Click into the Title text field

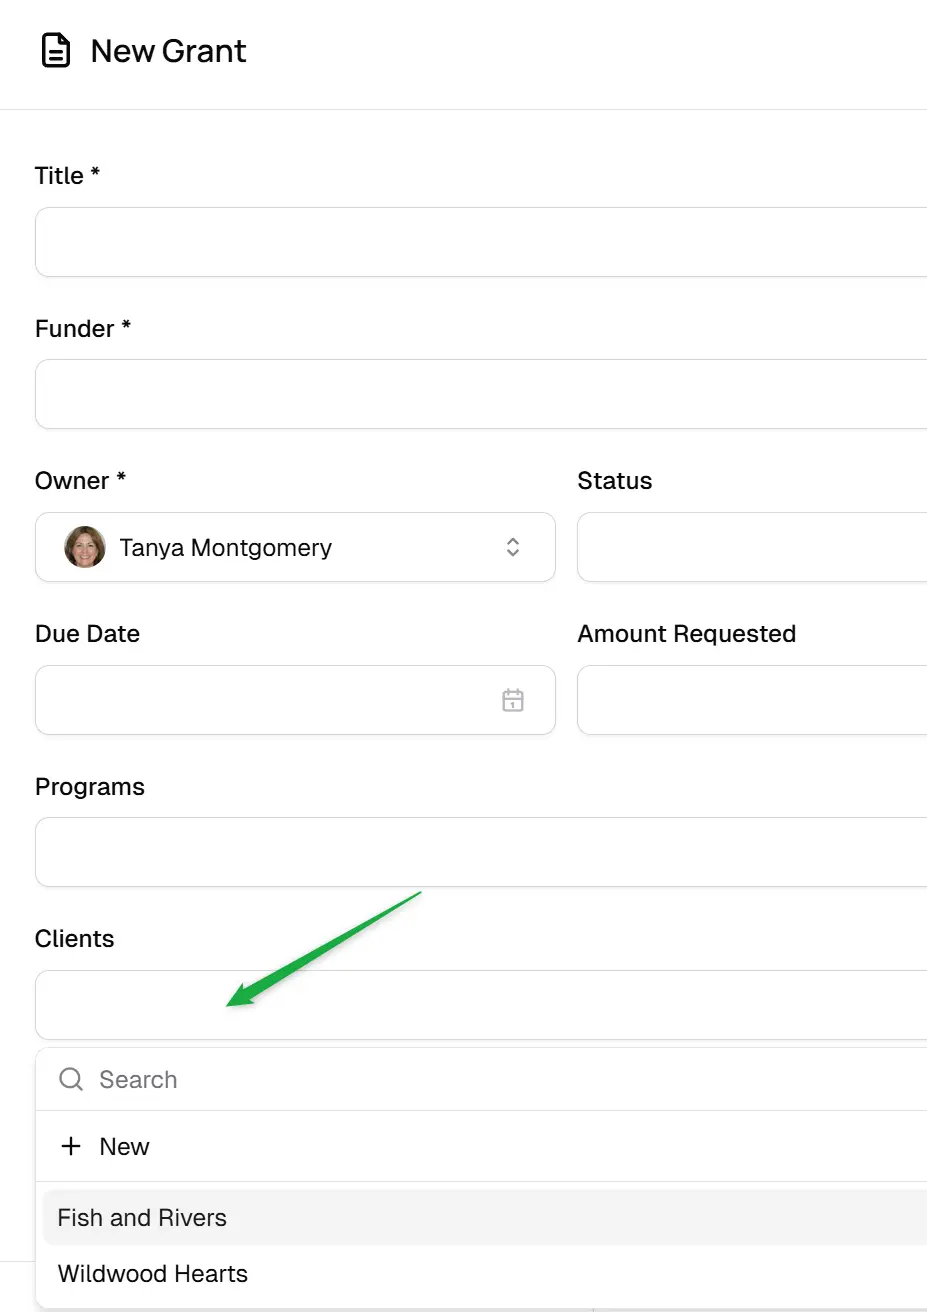(481, 242)
